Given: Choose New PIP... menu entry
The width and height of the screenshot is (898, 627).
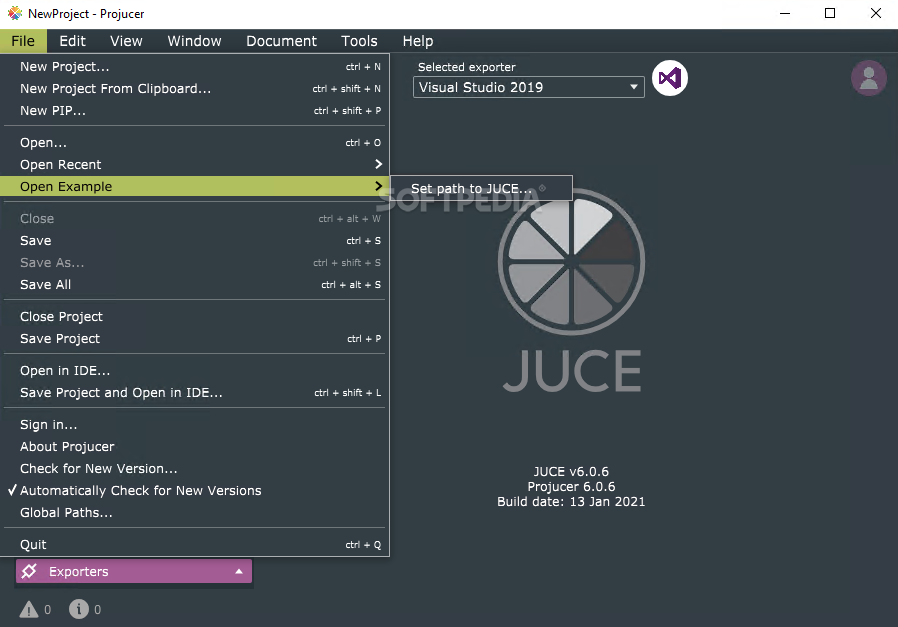Looking at the screenshot, I should click(195, 111).
